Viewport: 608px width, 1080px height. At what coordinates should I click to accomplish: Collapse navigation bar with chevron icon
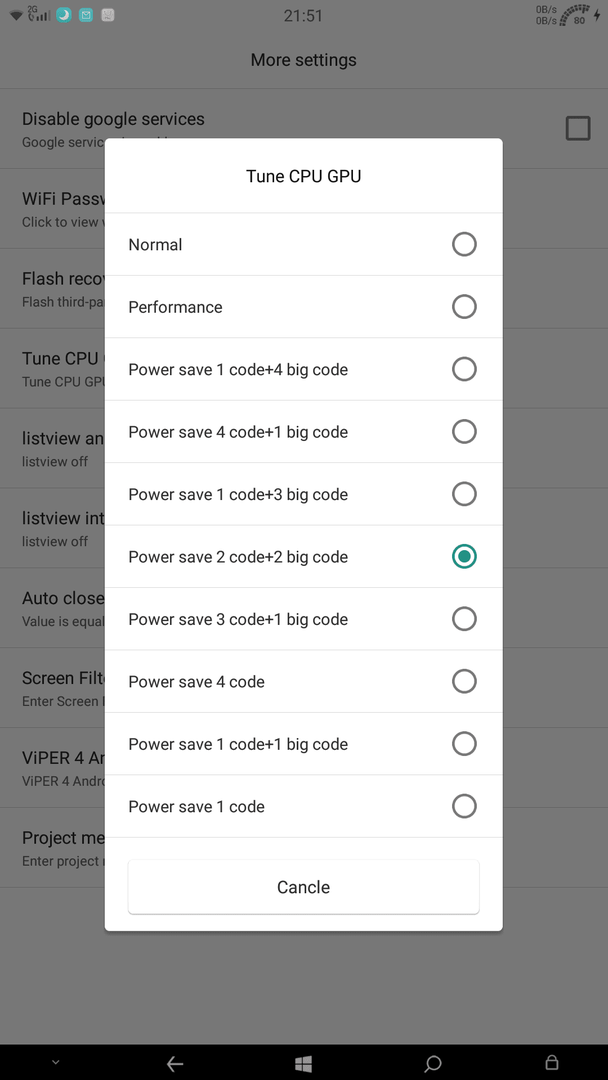[x=56, y=1063]
